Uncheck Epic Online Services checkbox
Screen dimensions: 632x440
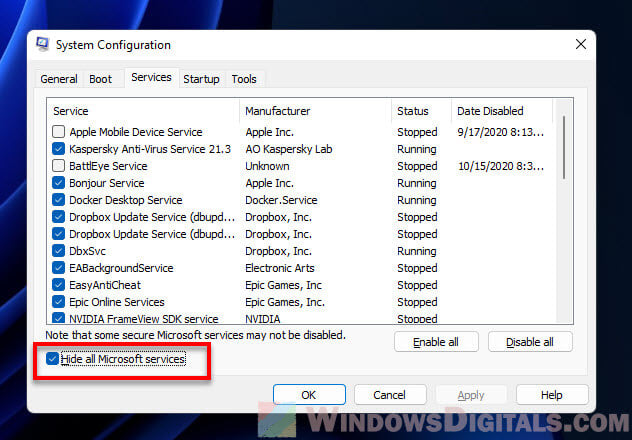(58, 302)
